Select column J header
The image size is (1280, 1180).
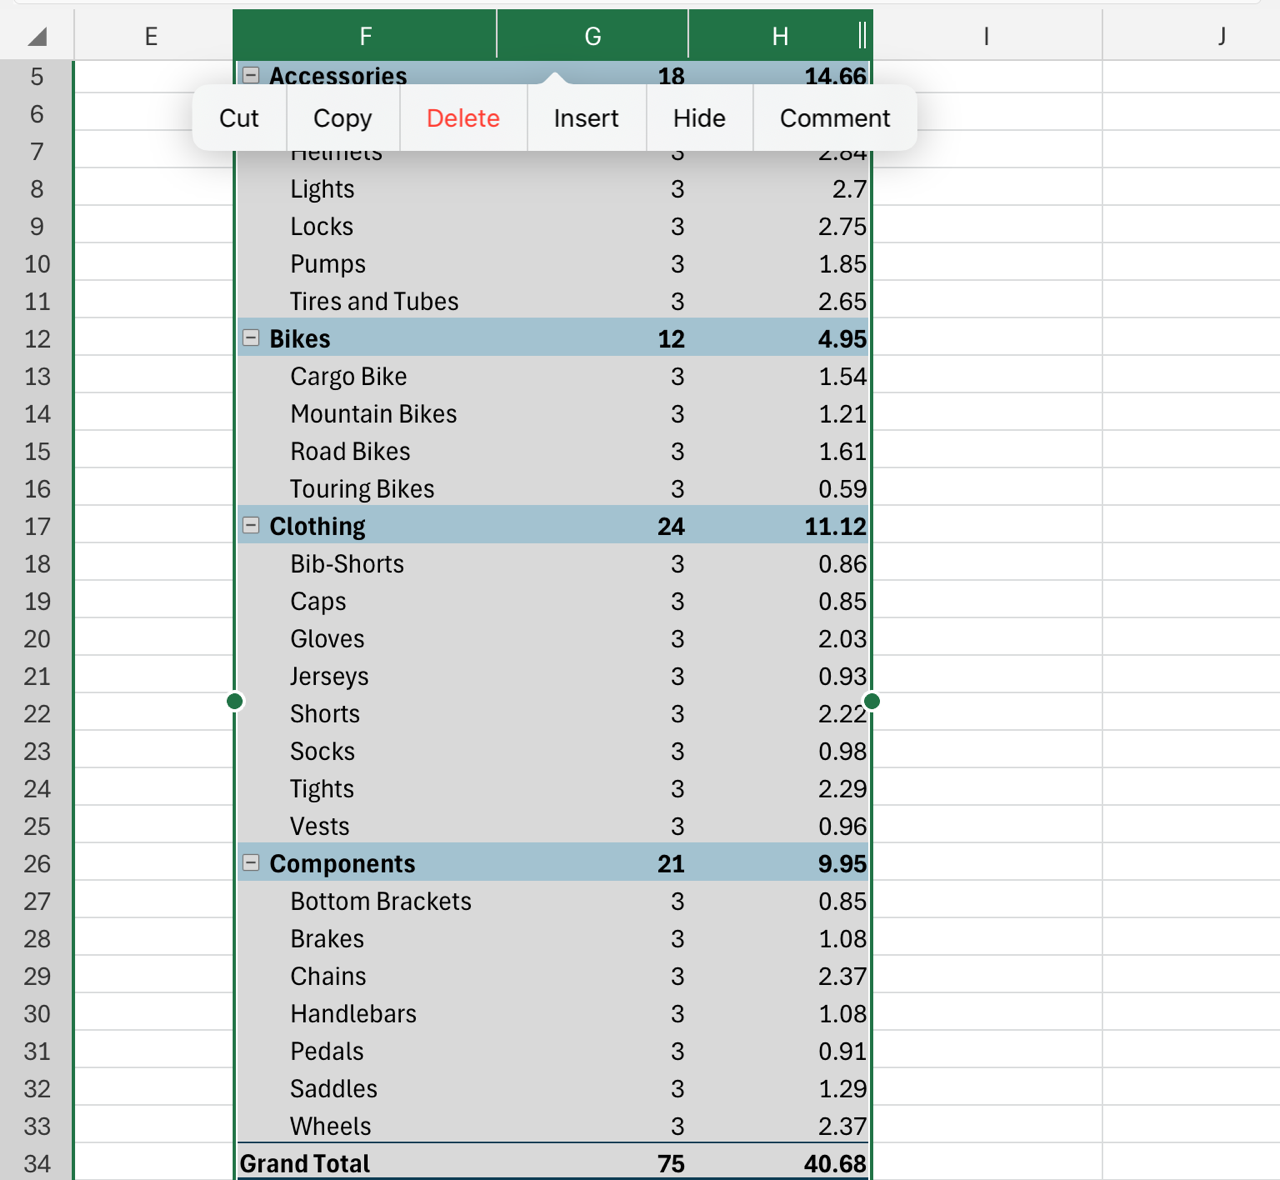coord(1222,35)
